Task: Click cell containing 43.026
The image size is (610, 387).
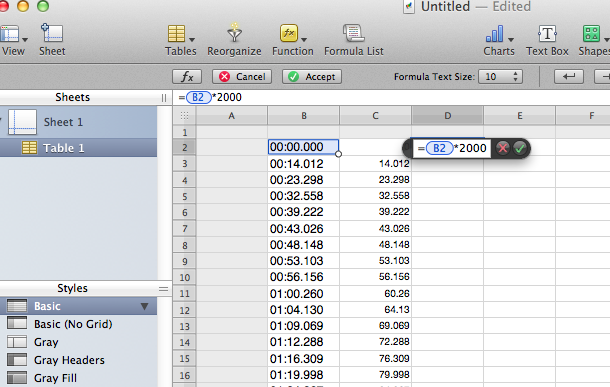Action: 375,228
